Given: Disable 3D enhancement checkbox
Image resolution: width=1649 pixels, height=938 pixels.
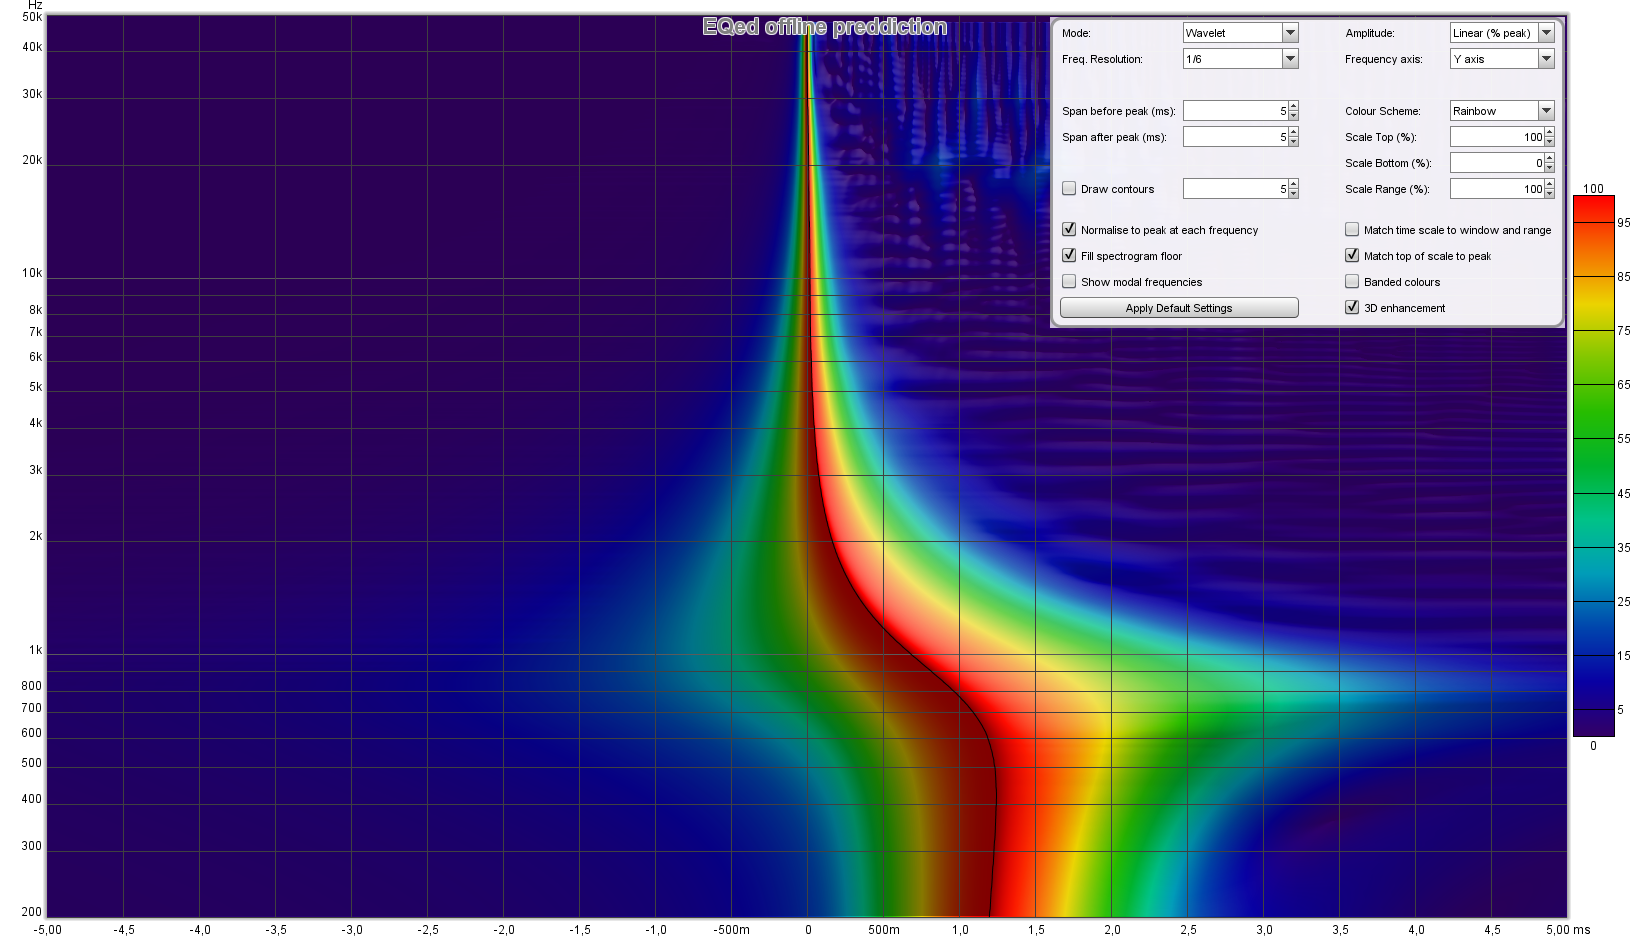Looking at the screenshot, I should (1352, 307).
